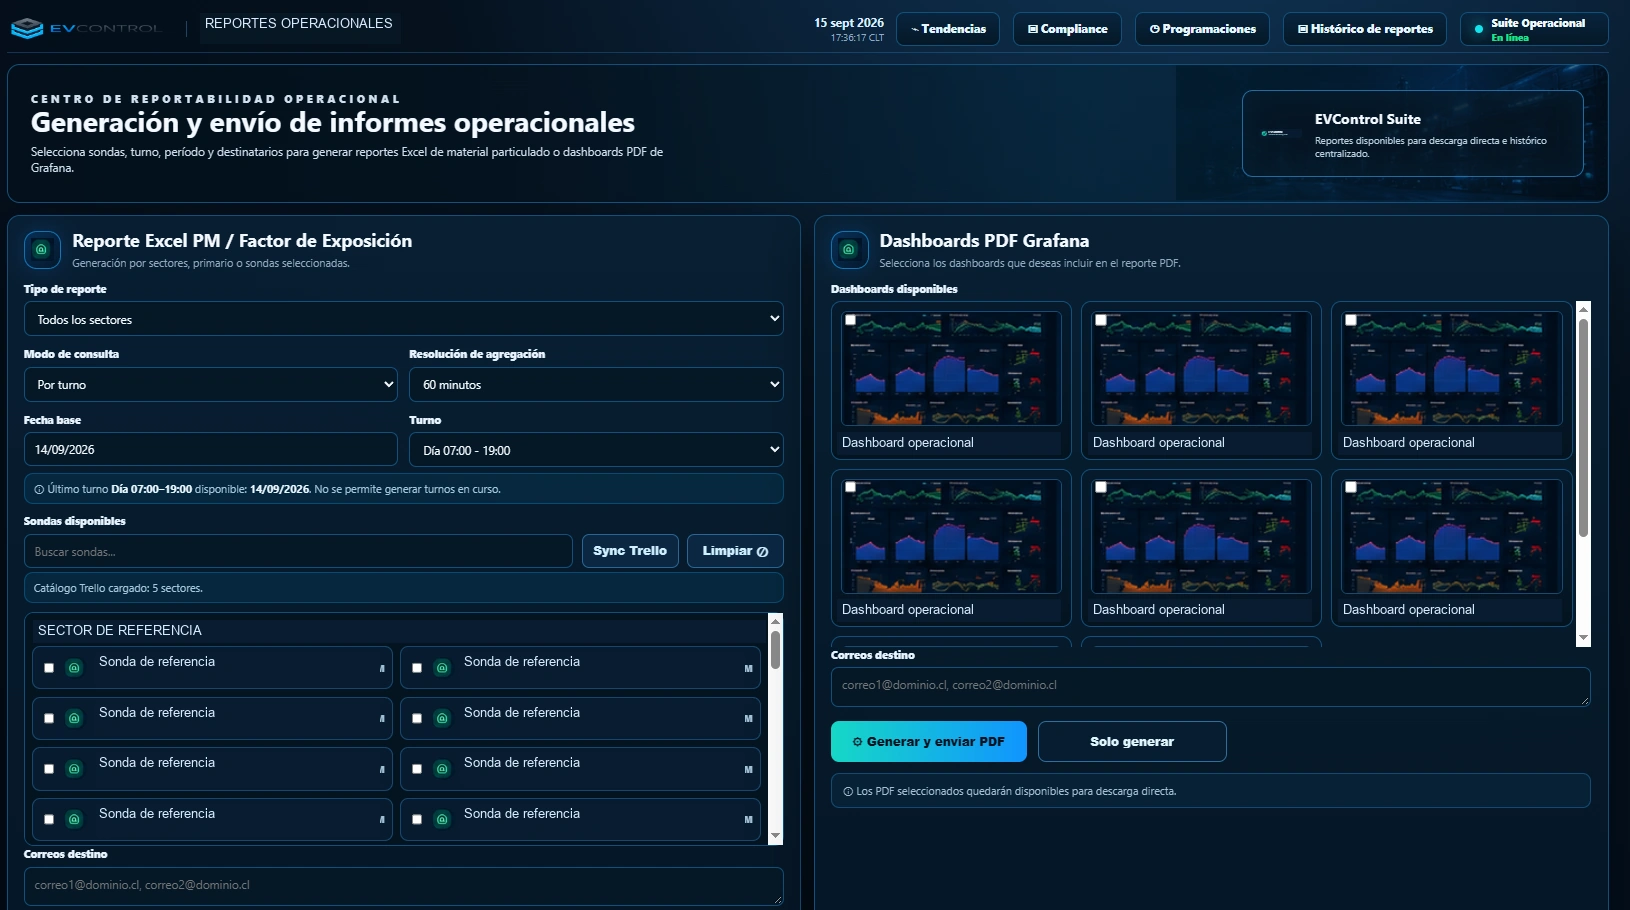
Task: Click the sonda icon, second row right column
Action: click(x=442, y=718)
